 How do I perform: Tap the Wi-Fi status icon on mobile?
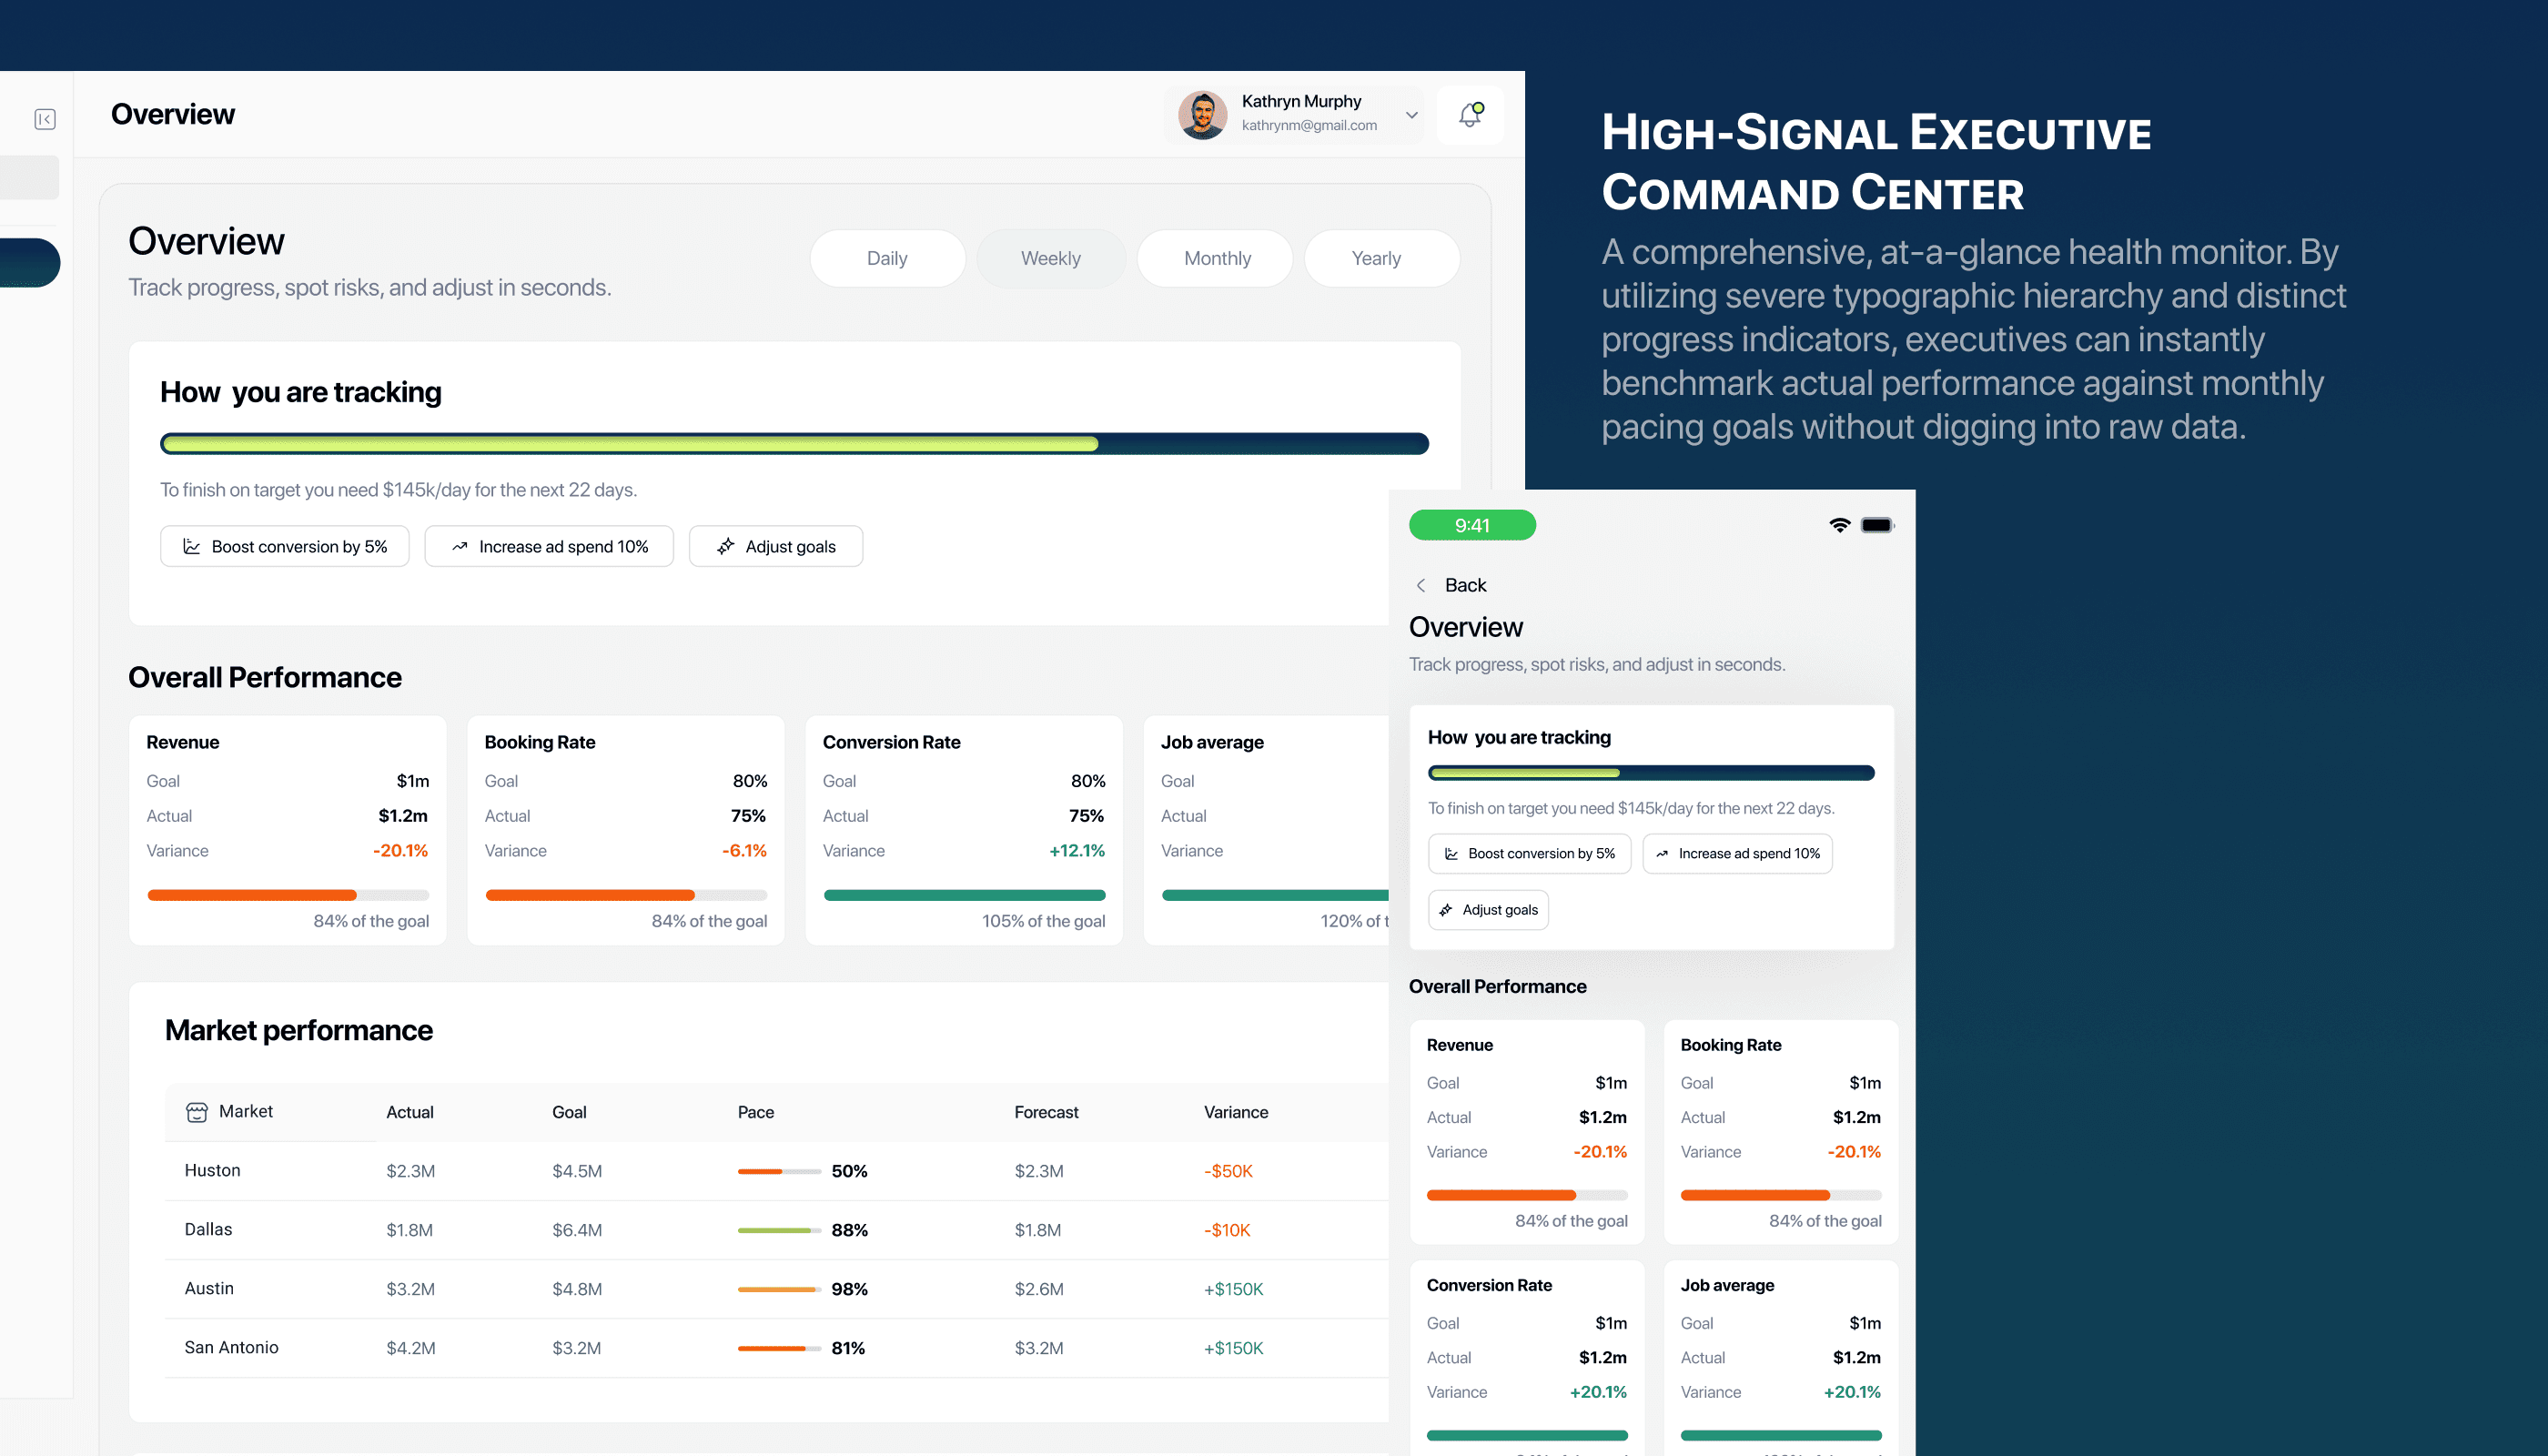[x=1839, y=525]
